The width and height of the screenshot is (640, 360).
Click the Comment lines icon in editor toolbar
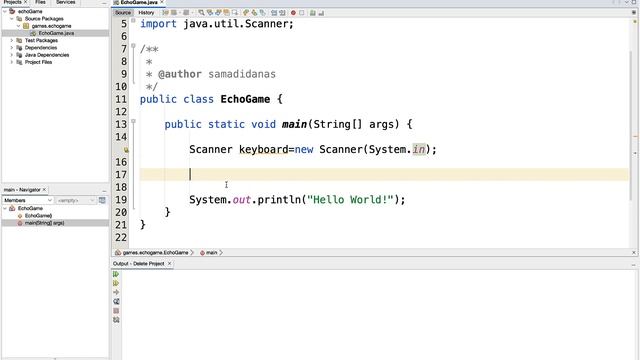(x=312, y=13)
